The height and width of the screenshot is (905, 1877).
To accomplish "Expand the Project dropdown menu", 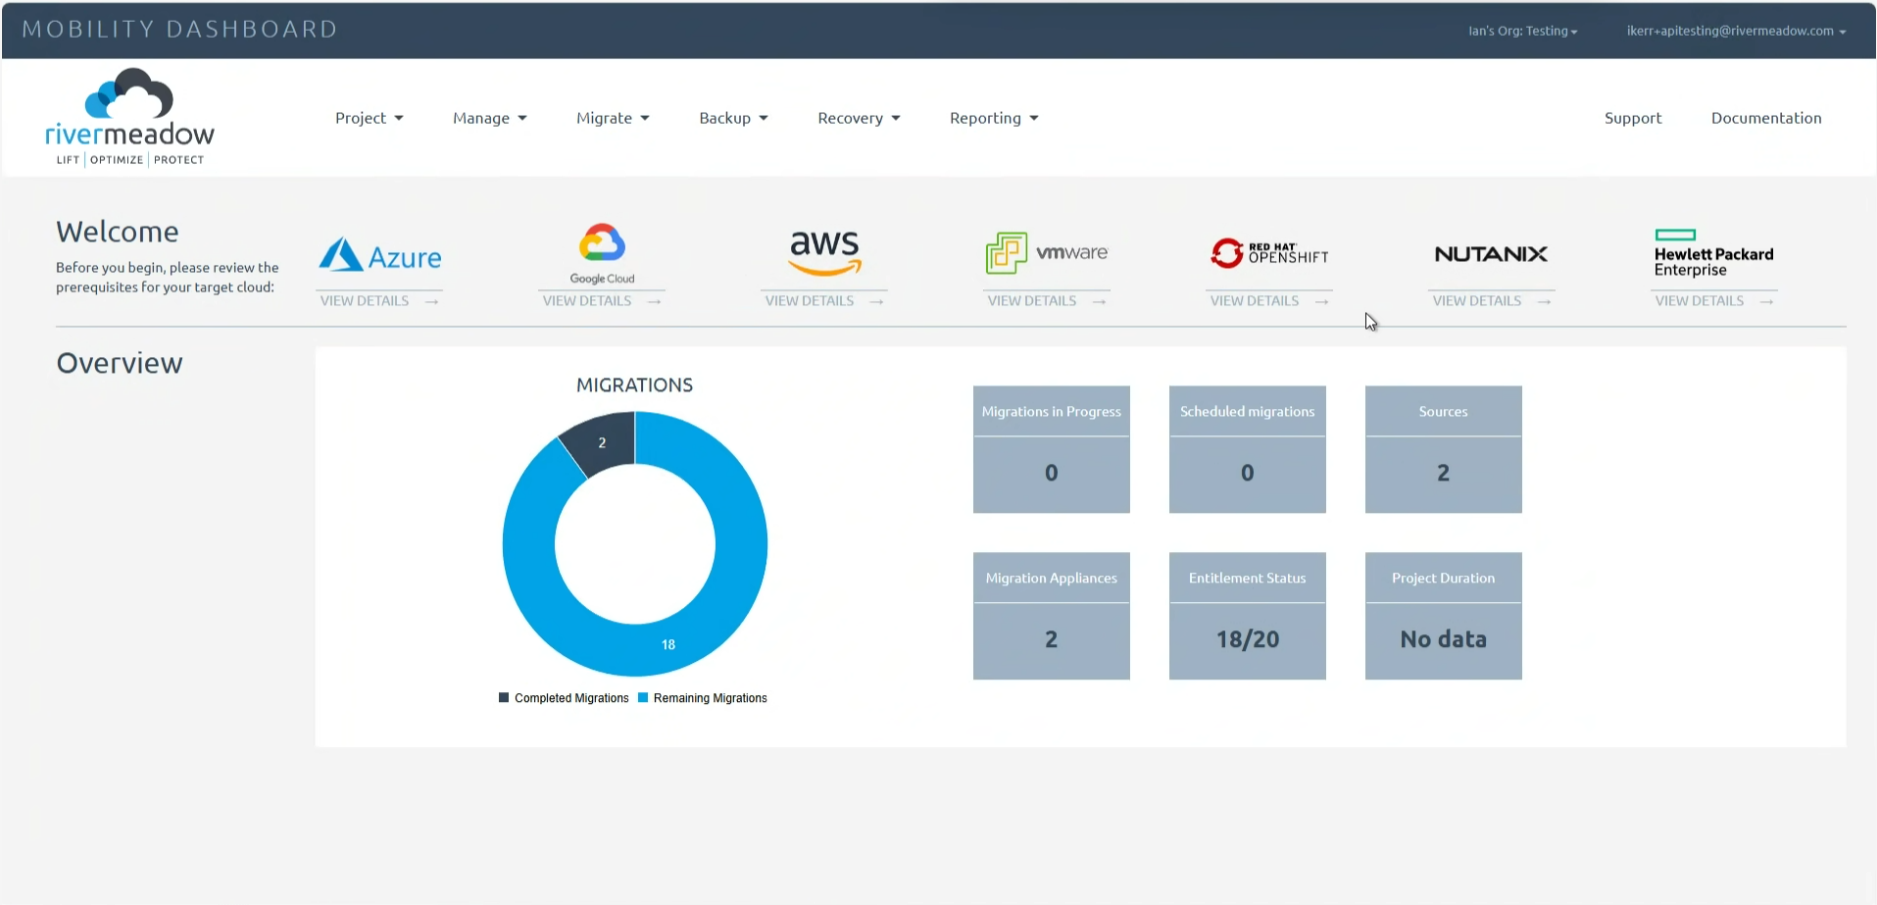I will (x=369, y=118).
